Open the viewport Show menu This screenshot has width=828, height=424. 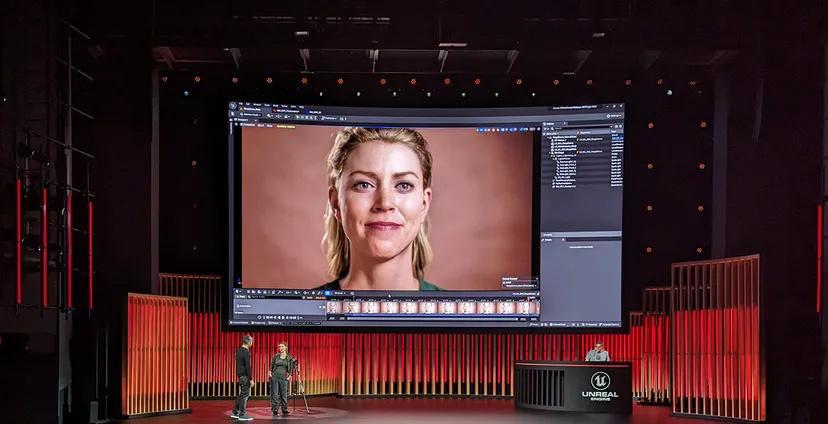(269, 126)
